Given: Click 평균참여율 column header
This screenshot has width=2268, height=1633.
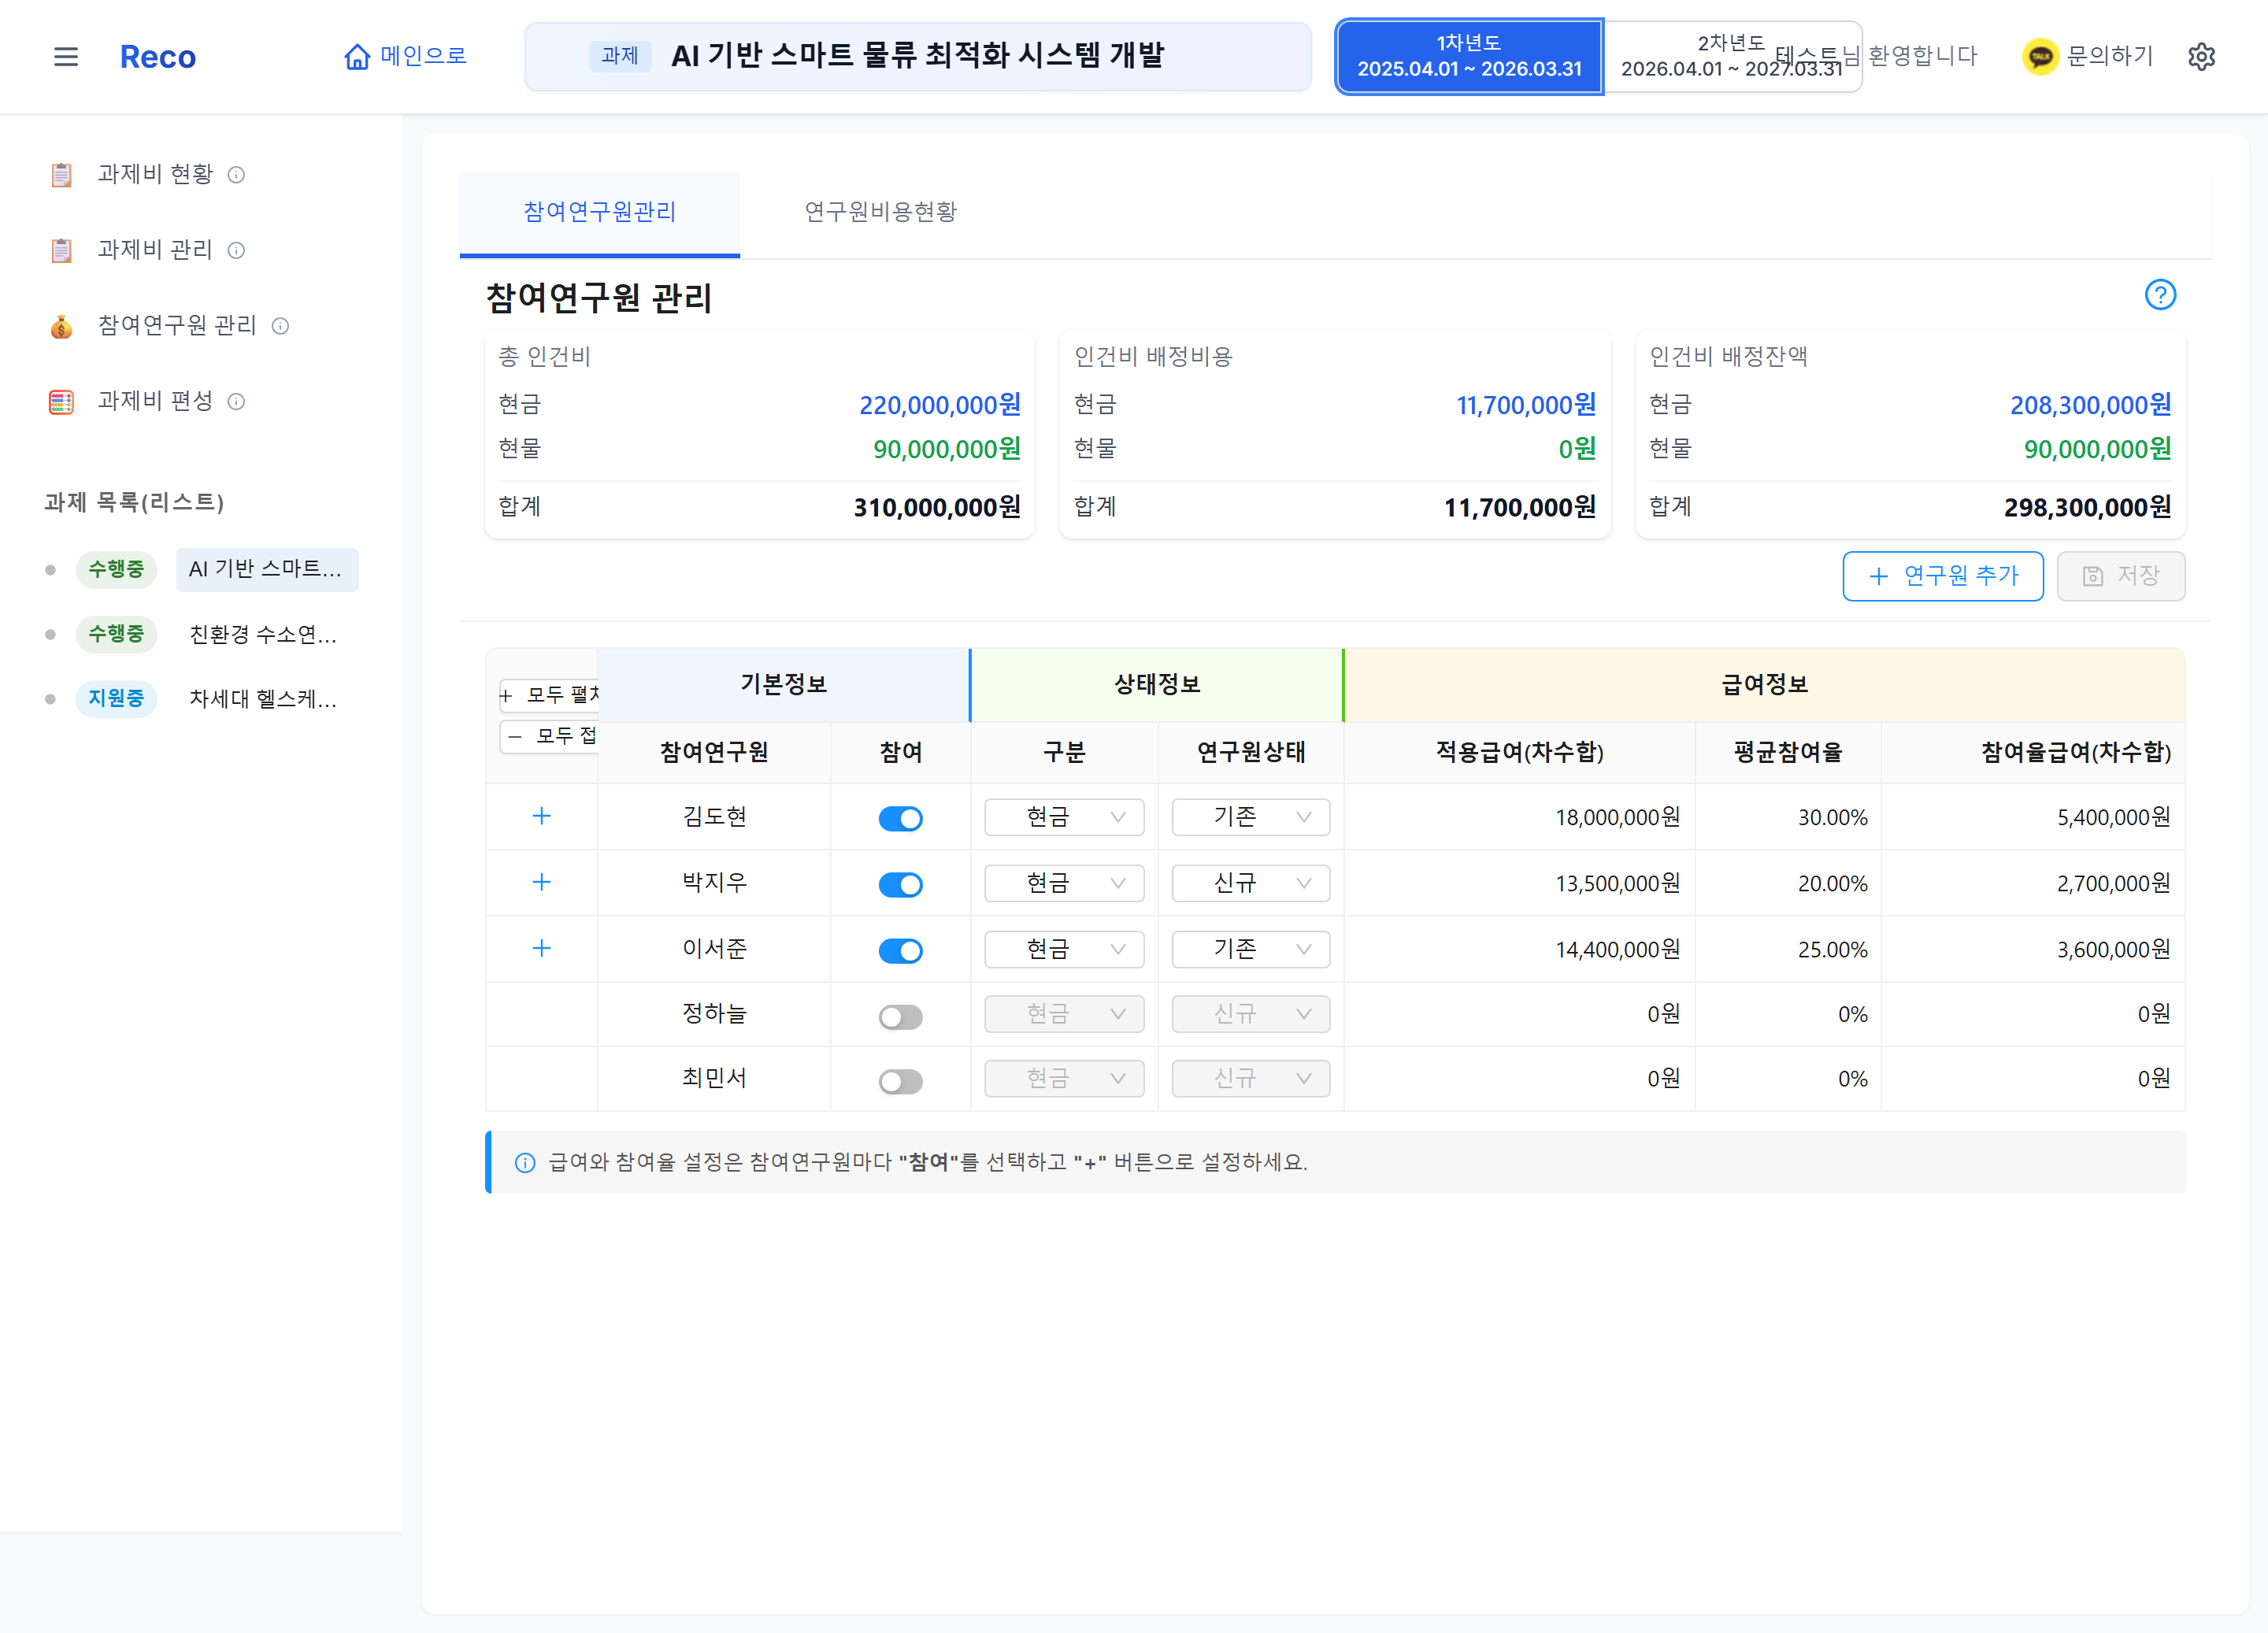Looking at the screenshot, I should 1788,753.
